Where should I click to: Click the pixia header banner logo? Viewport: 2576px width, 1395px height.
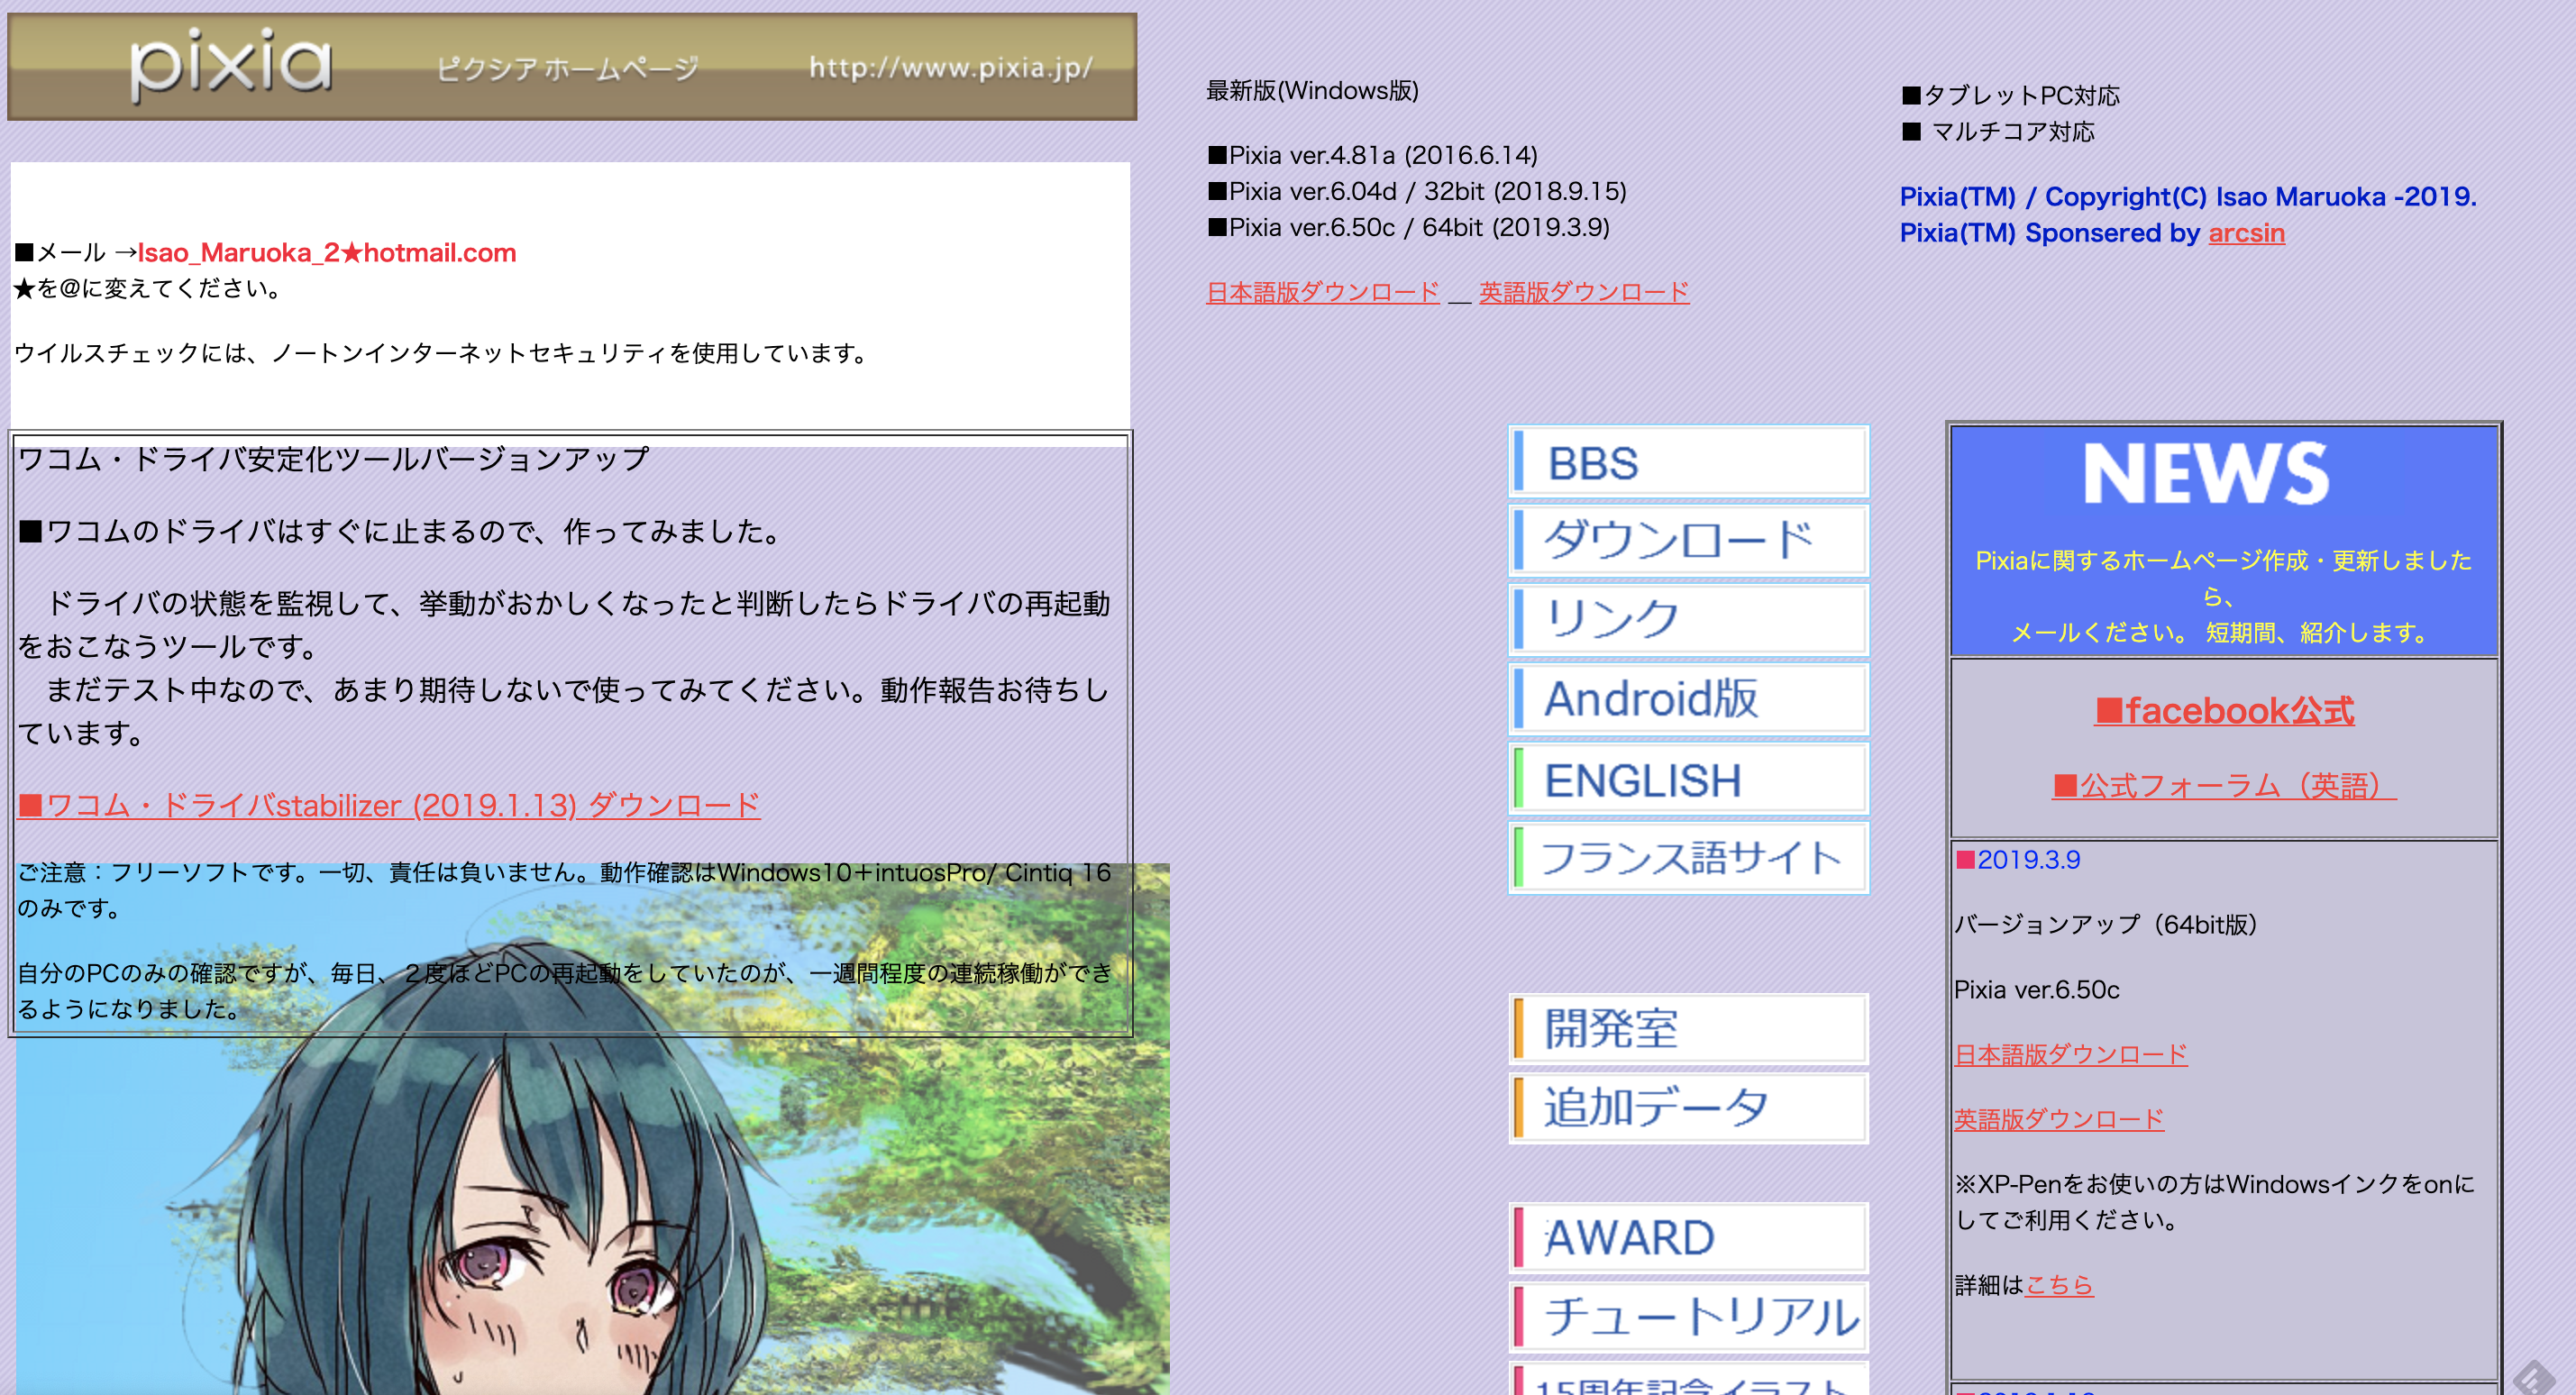click(572, 67)
